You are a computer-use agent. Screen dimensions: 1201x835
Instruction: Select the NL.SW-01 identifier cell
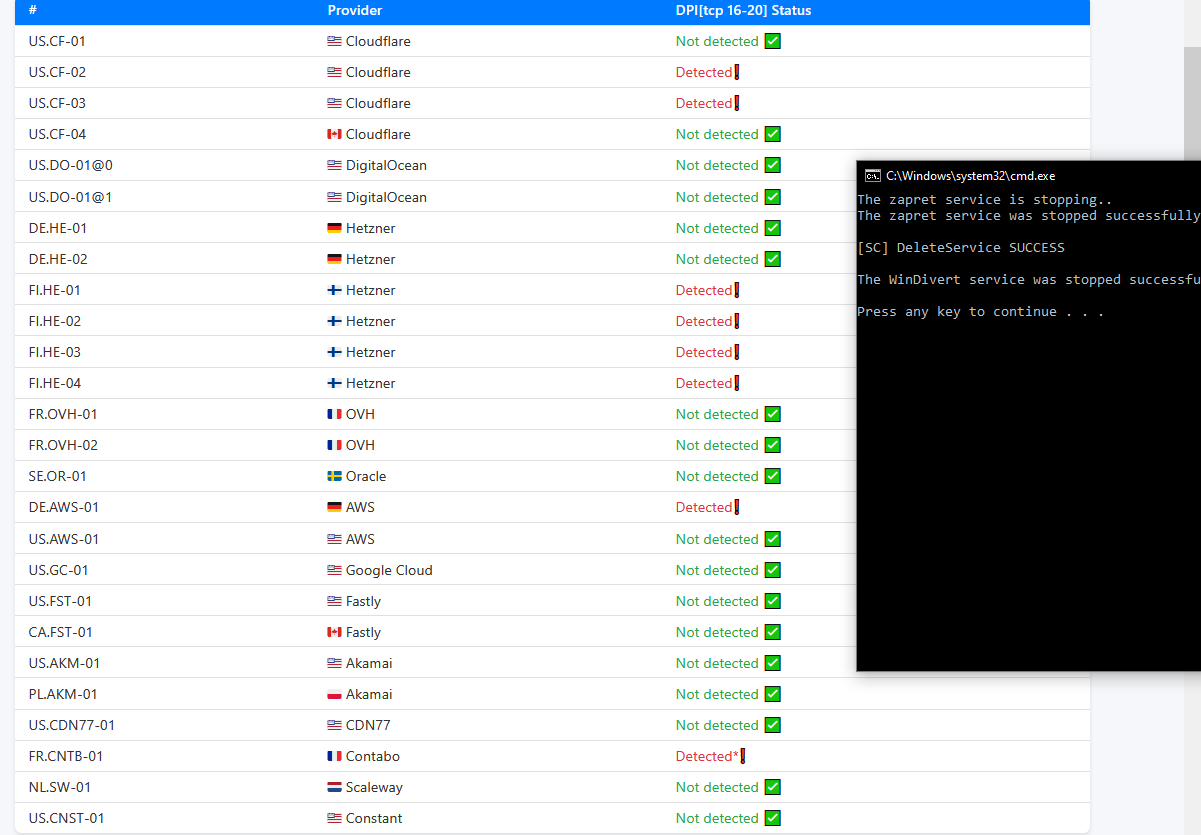pos(60,787)
